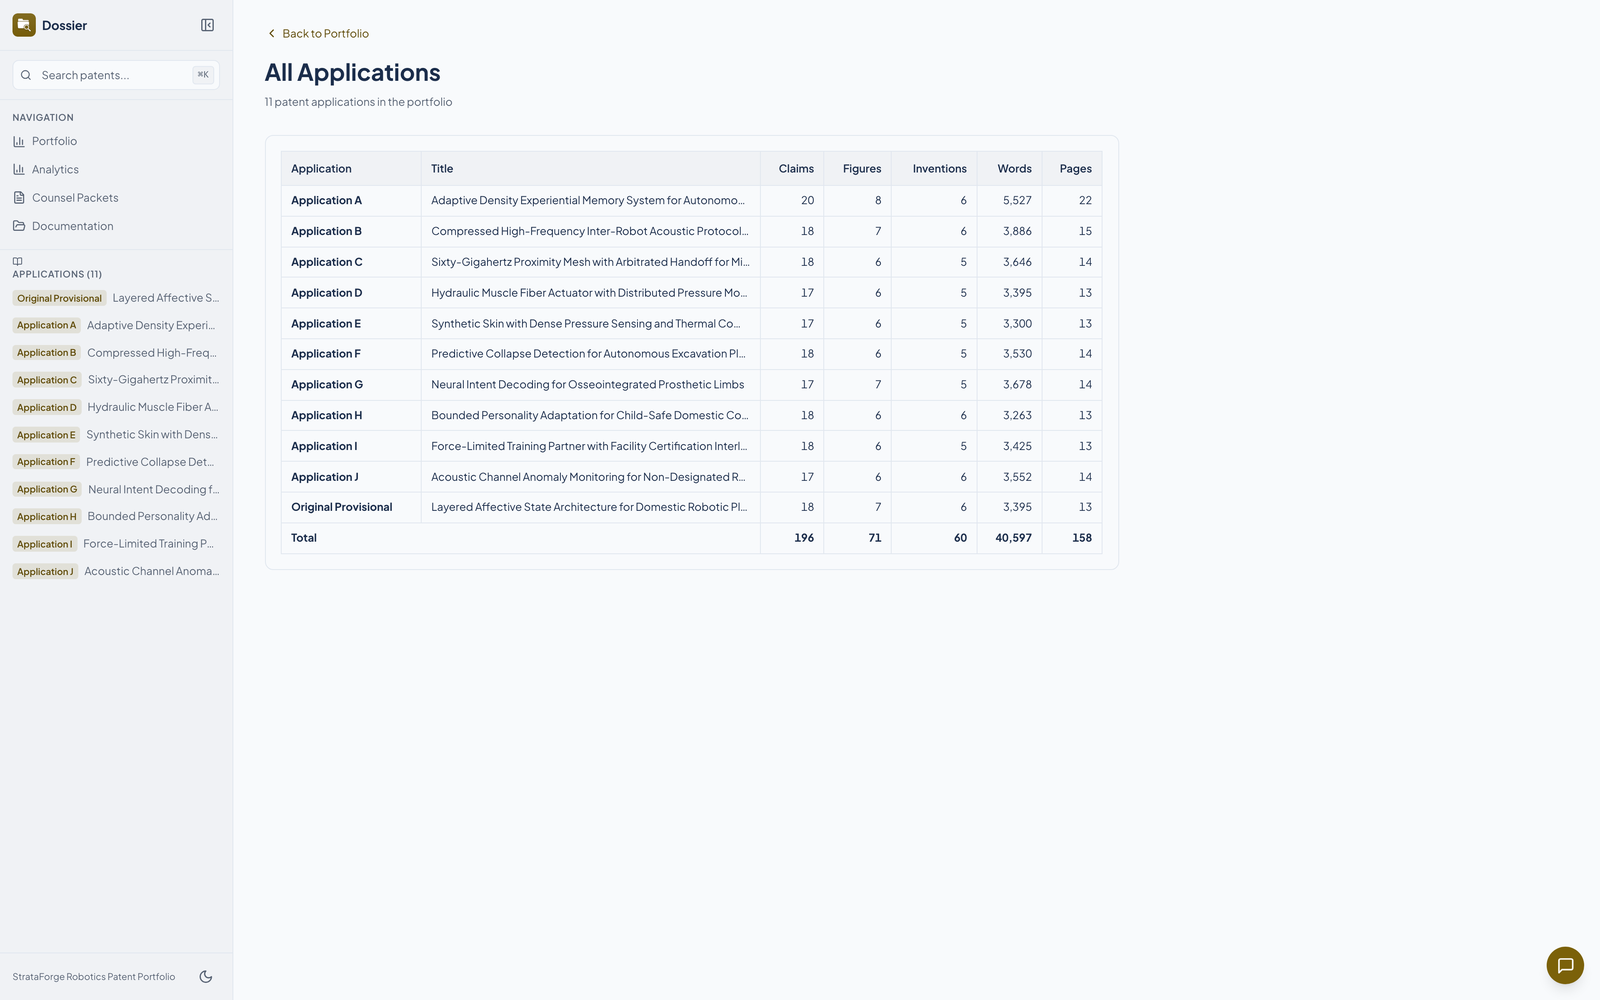Select Application D in sidebar list
This screenshot has height=1000, width=1600.
116,407
